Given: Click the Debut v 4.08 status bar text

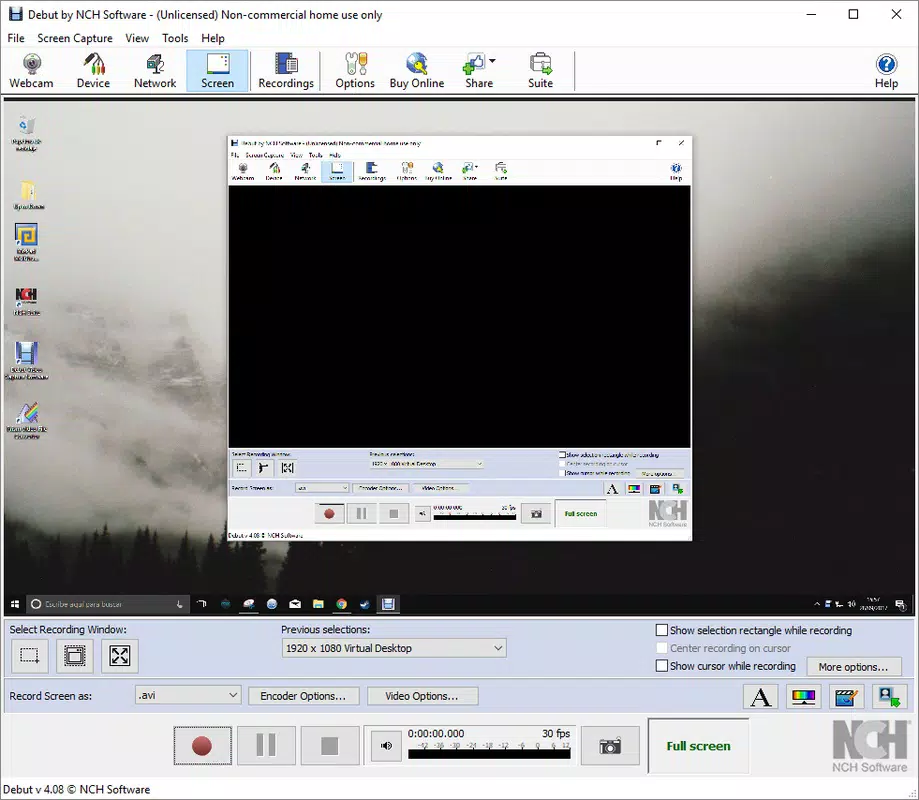Looking at the screenshot, I should point(77,789).
